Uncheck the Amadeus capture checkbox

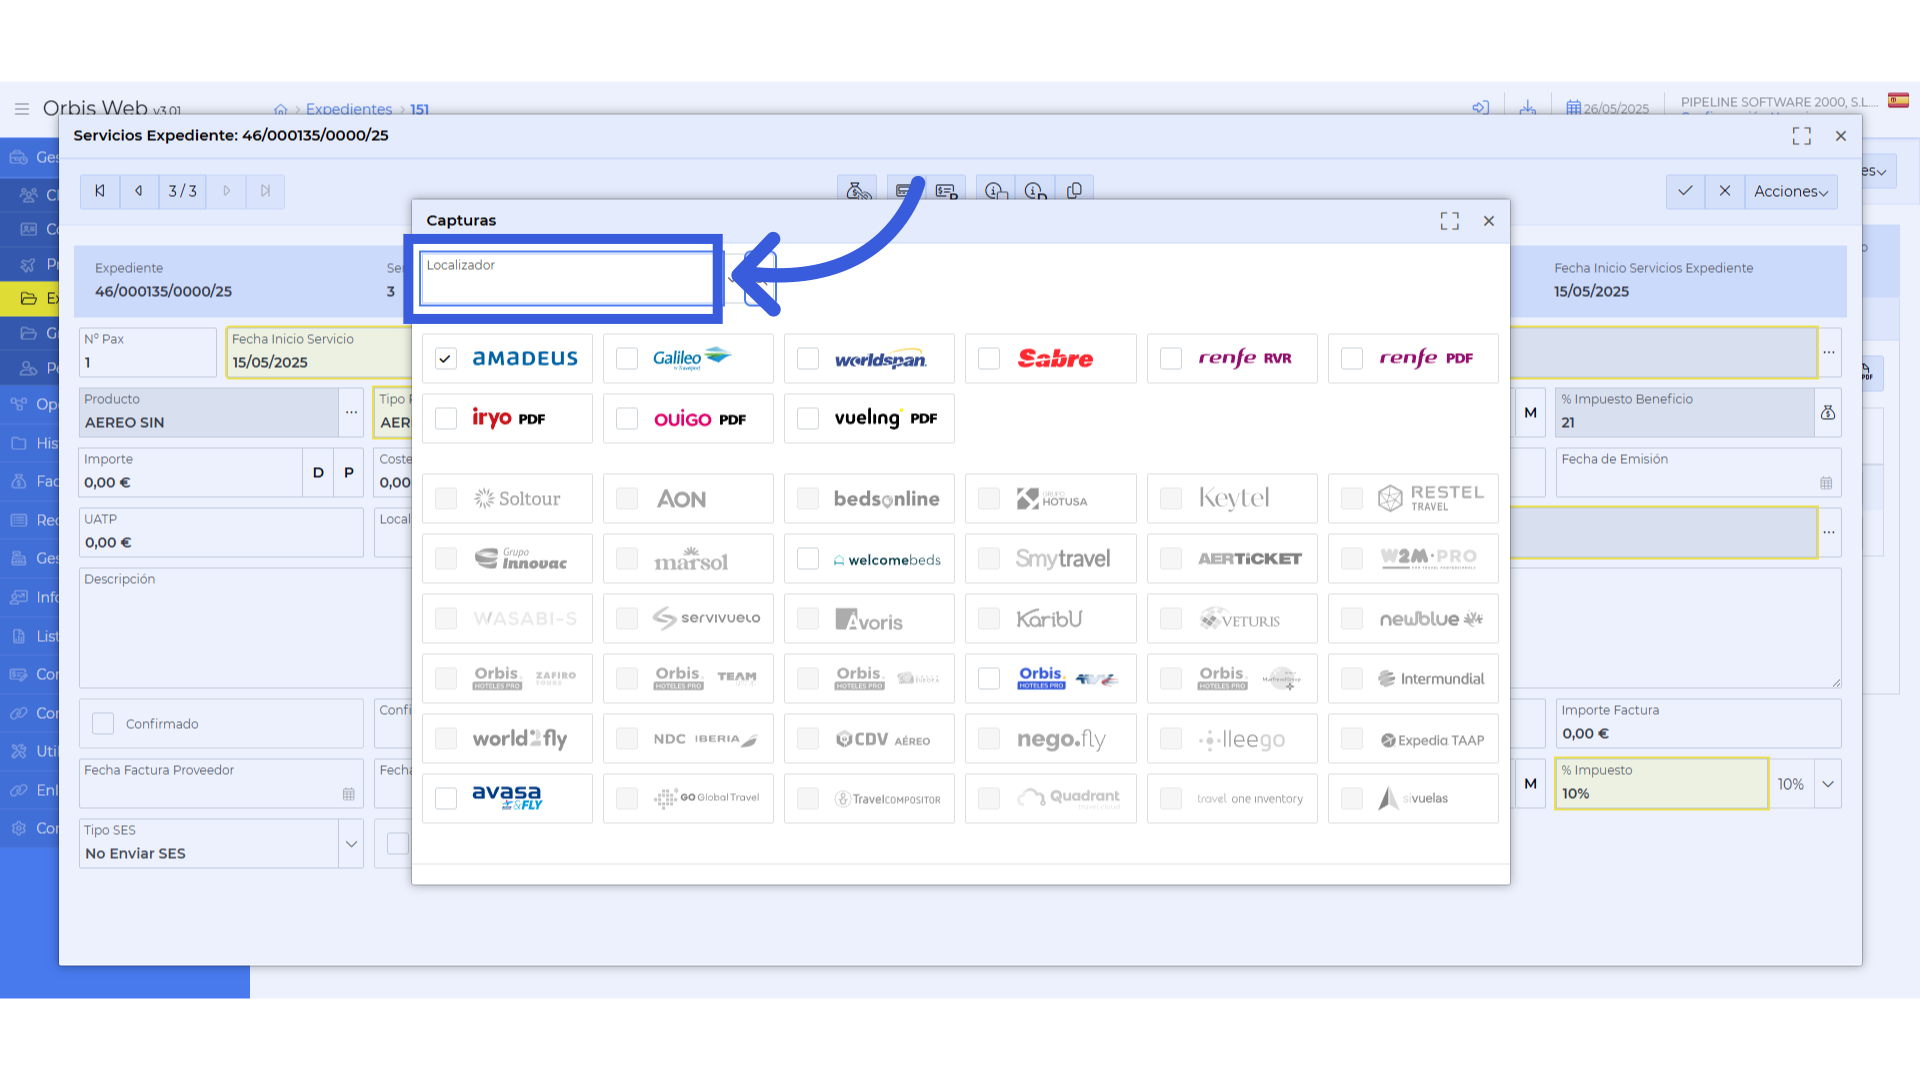click(x=446, y=358)
